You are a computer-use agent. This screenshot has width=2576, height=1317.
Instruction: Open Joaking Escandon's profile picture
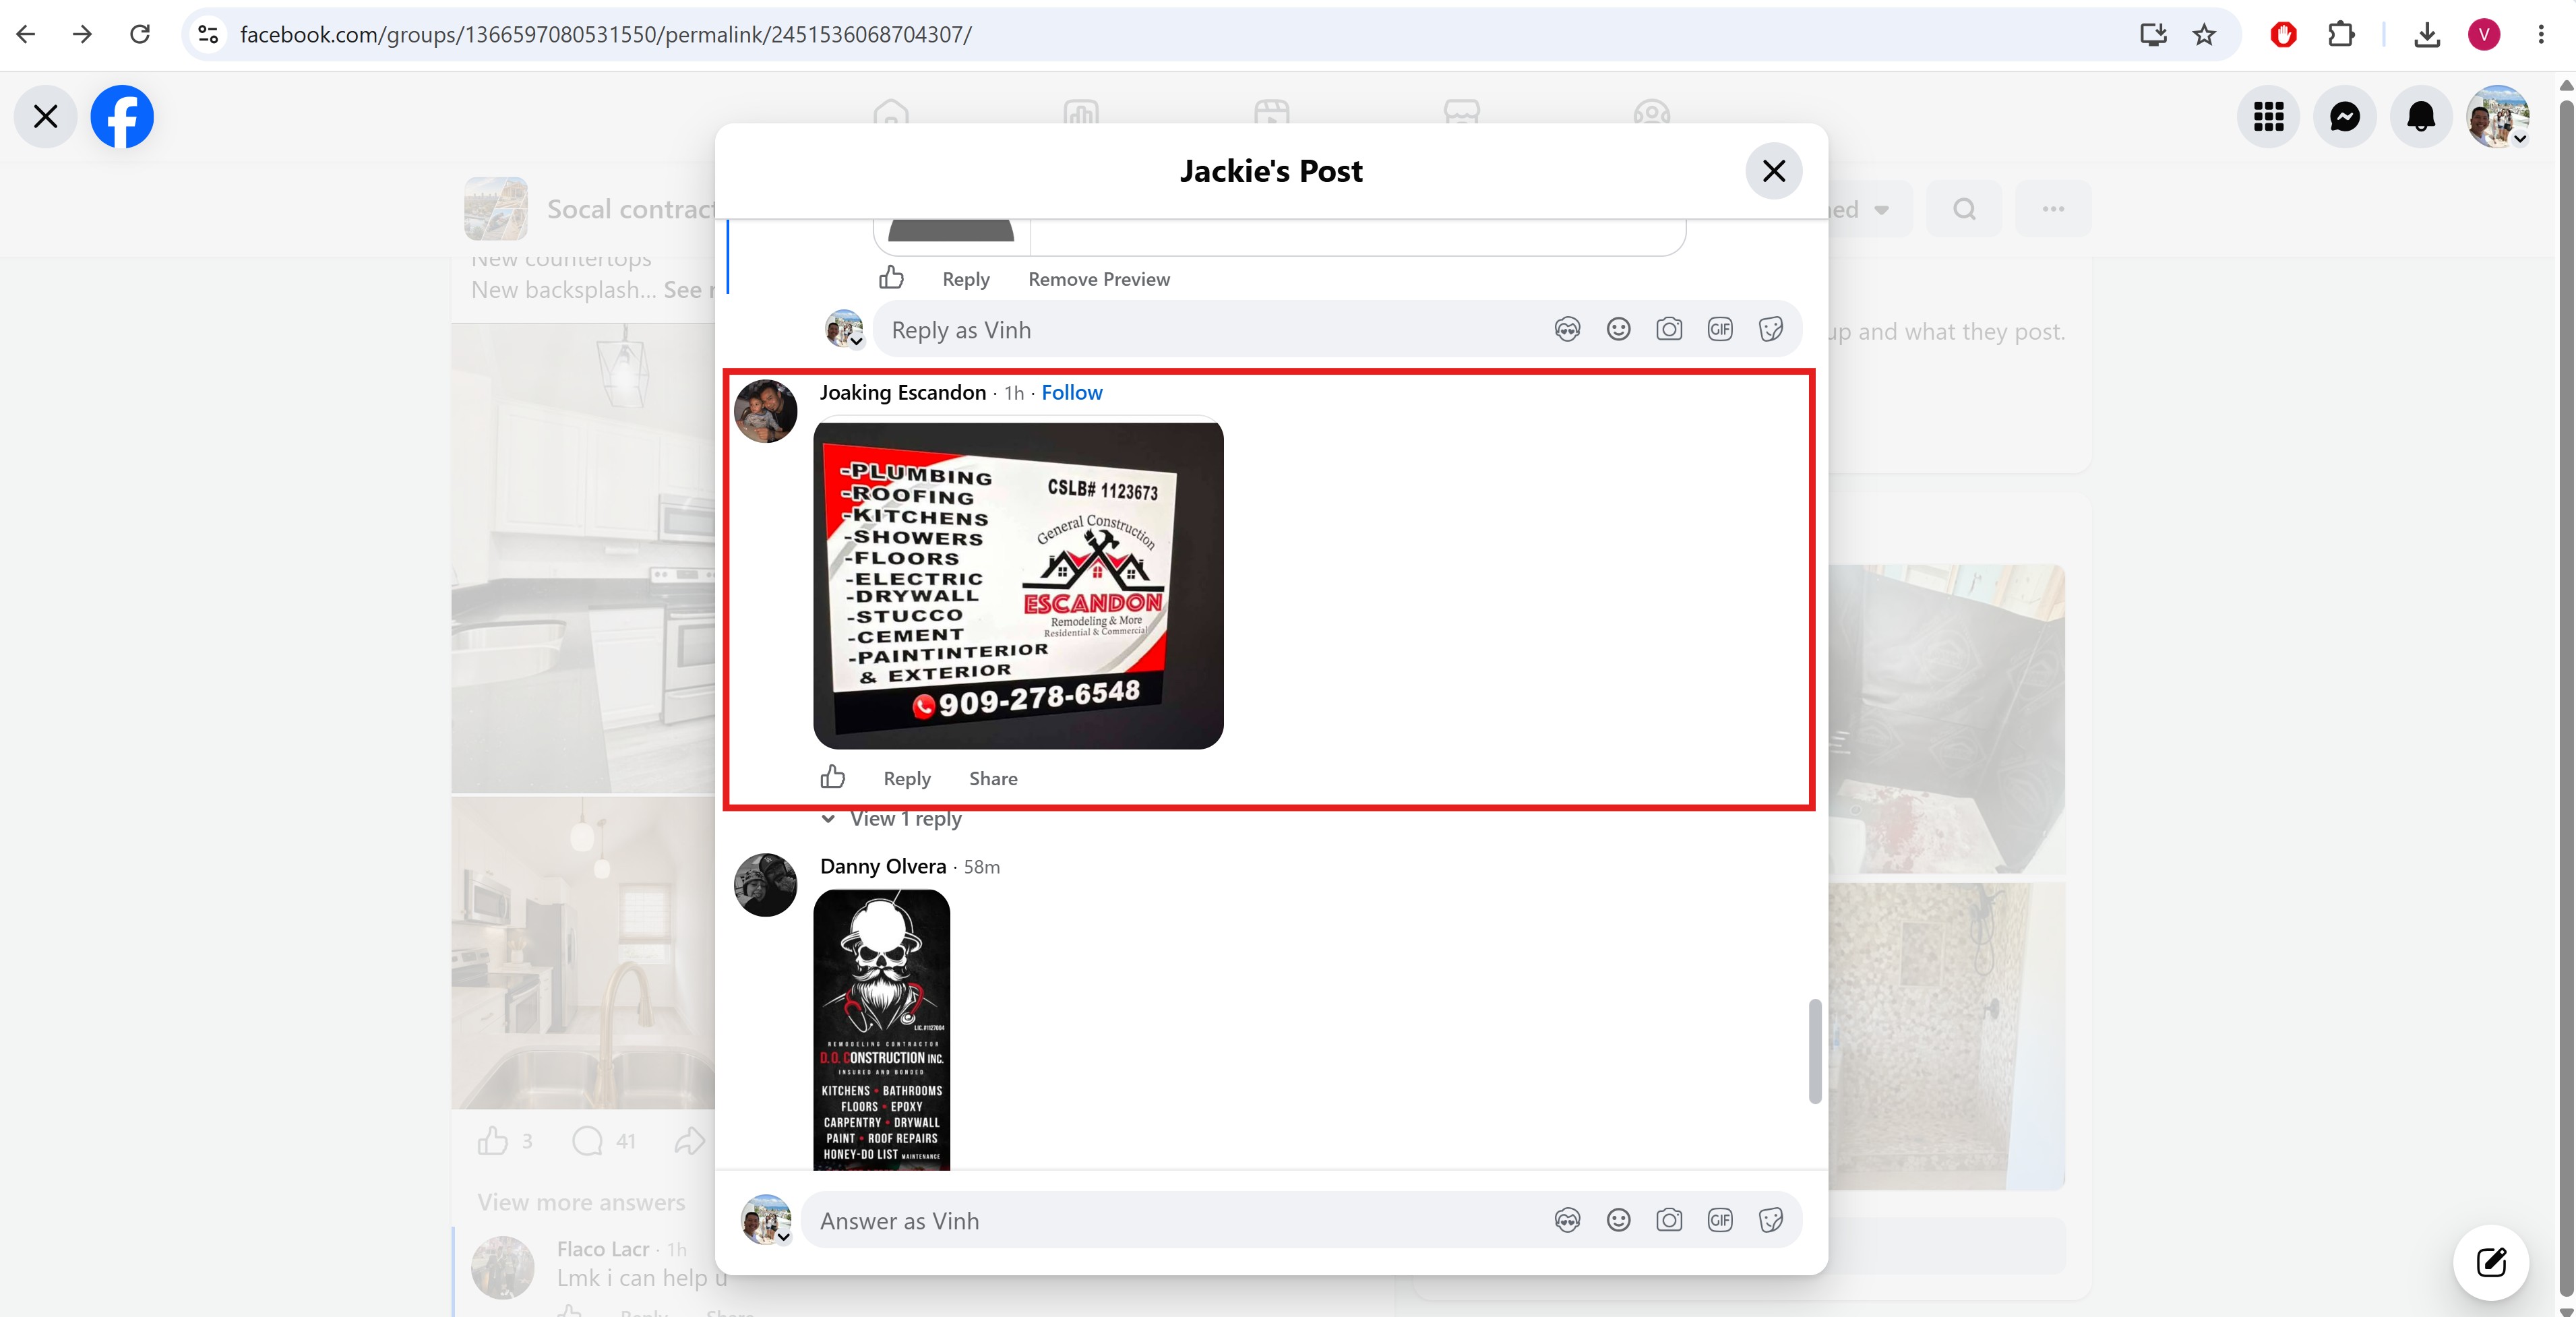(766, 411)
